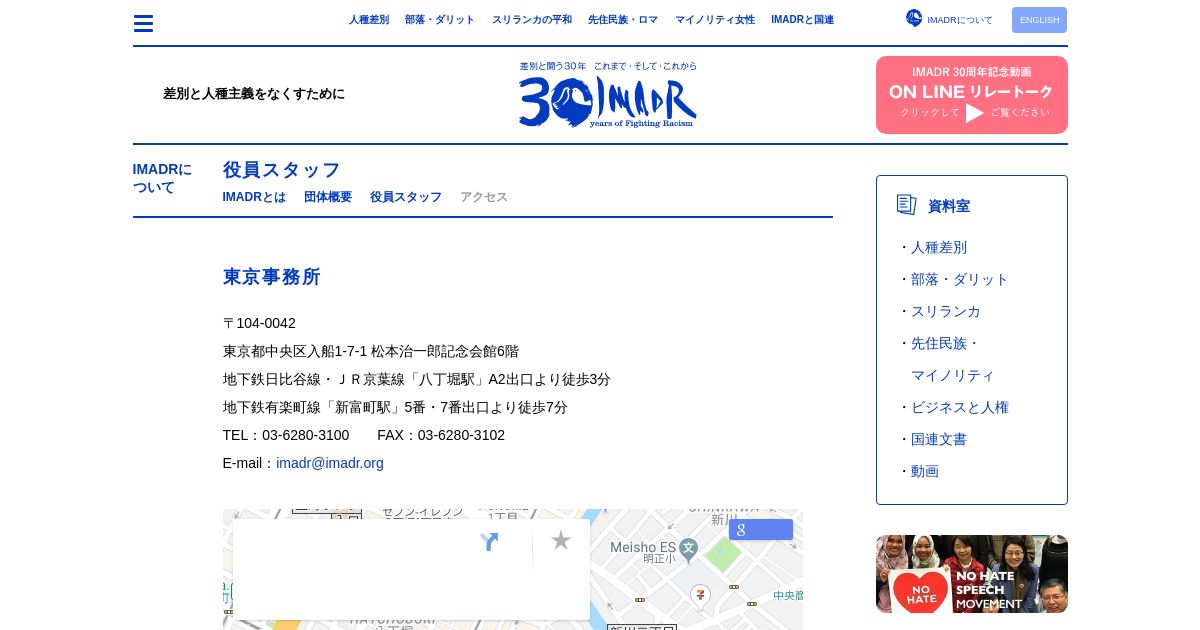Click the 30 years IMADR logo

click(608, 95)
